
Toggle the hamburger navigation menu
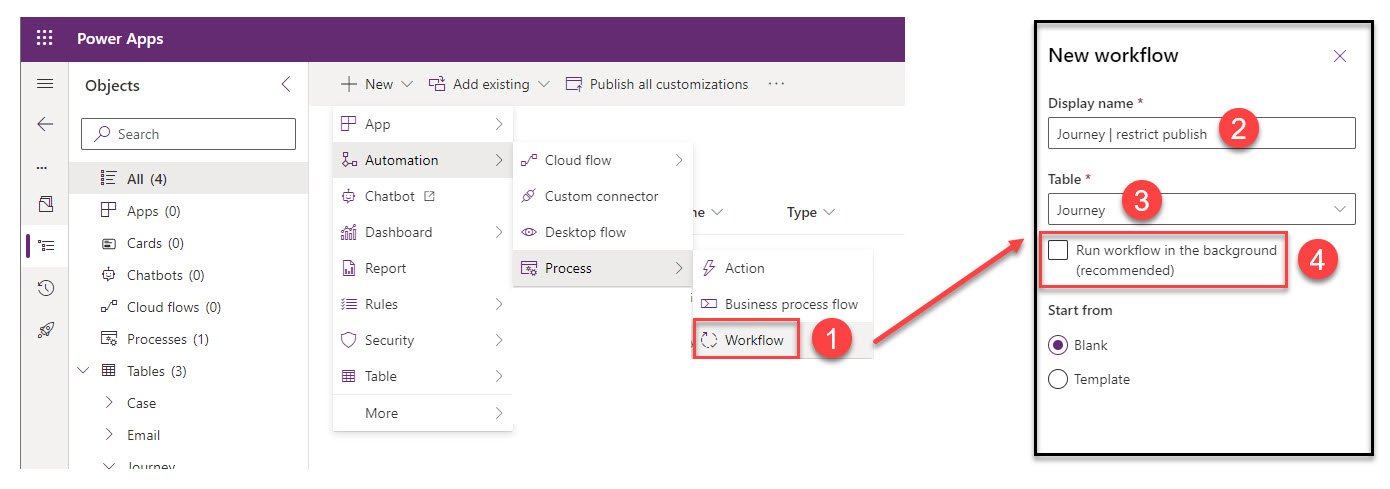[x=45, y=85]
